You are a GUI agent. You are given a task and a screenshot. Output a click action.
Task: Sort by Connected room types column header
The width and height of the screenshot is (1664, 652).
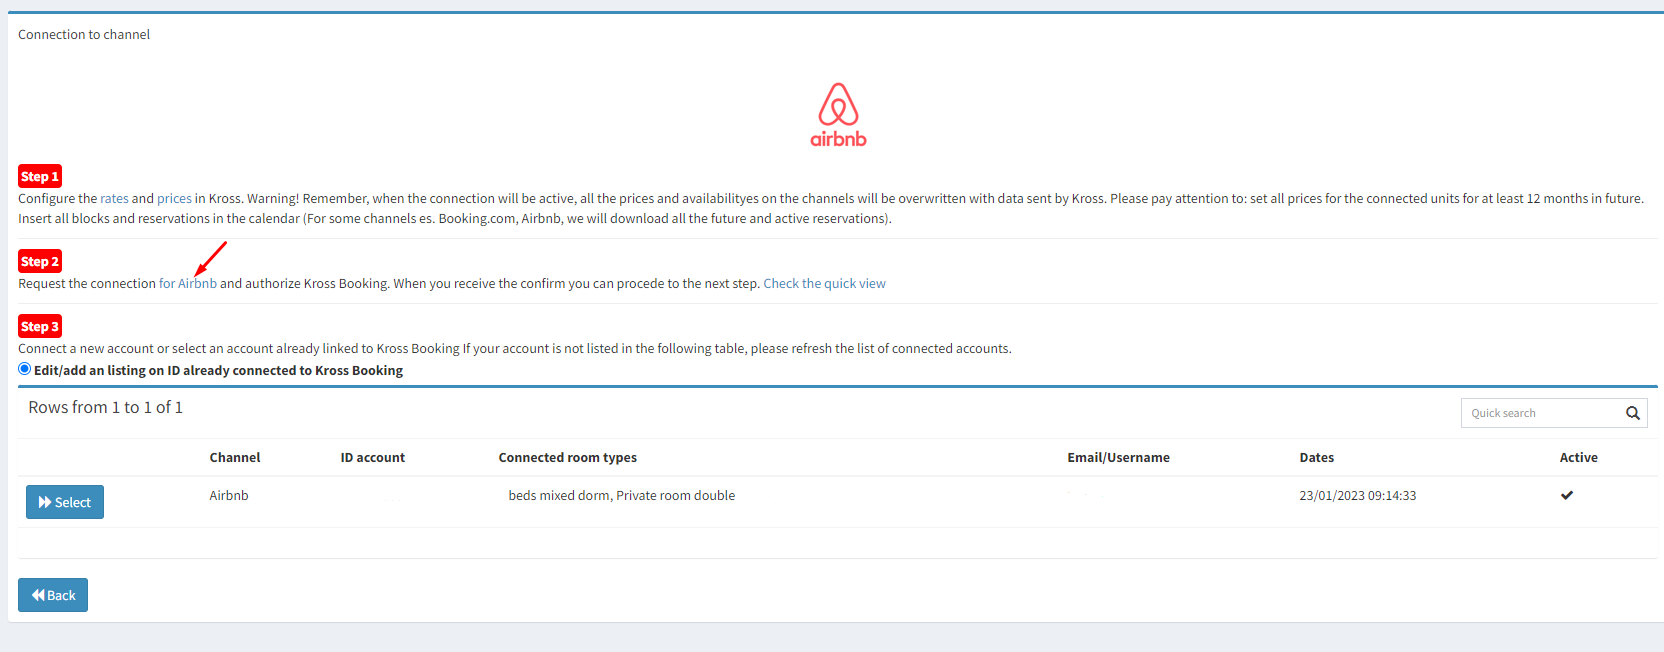(567, 457)
